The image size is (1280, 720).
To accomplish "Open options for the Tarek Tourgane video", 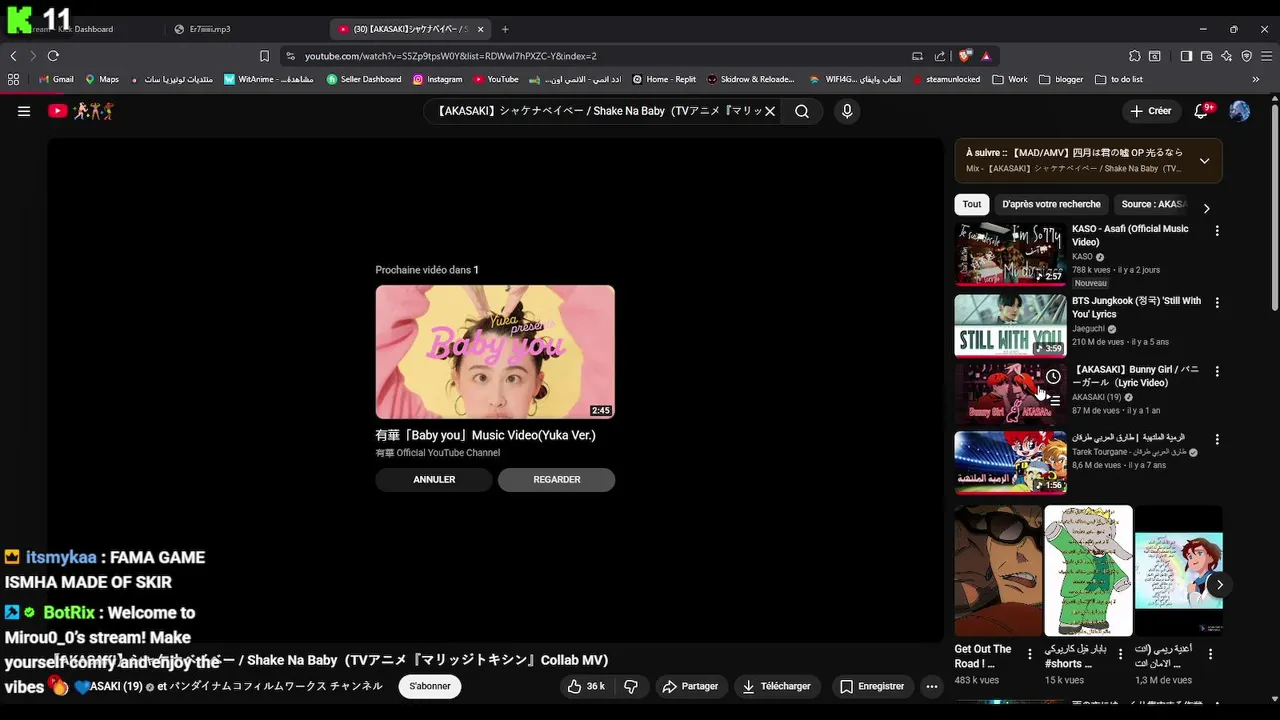I will pyautogui.click(x=1217, y=439).
